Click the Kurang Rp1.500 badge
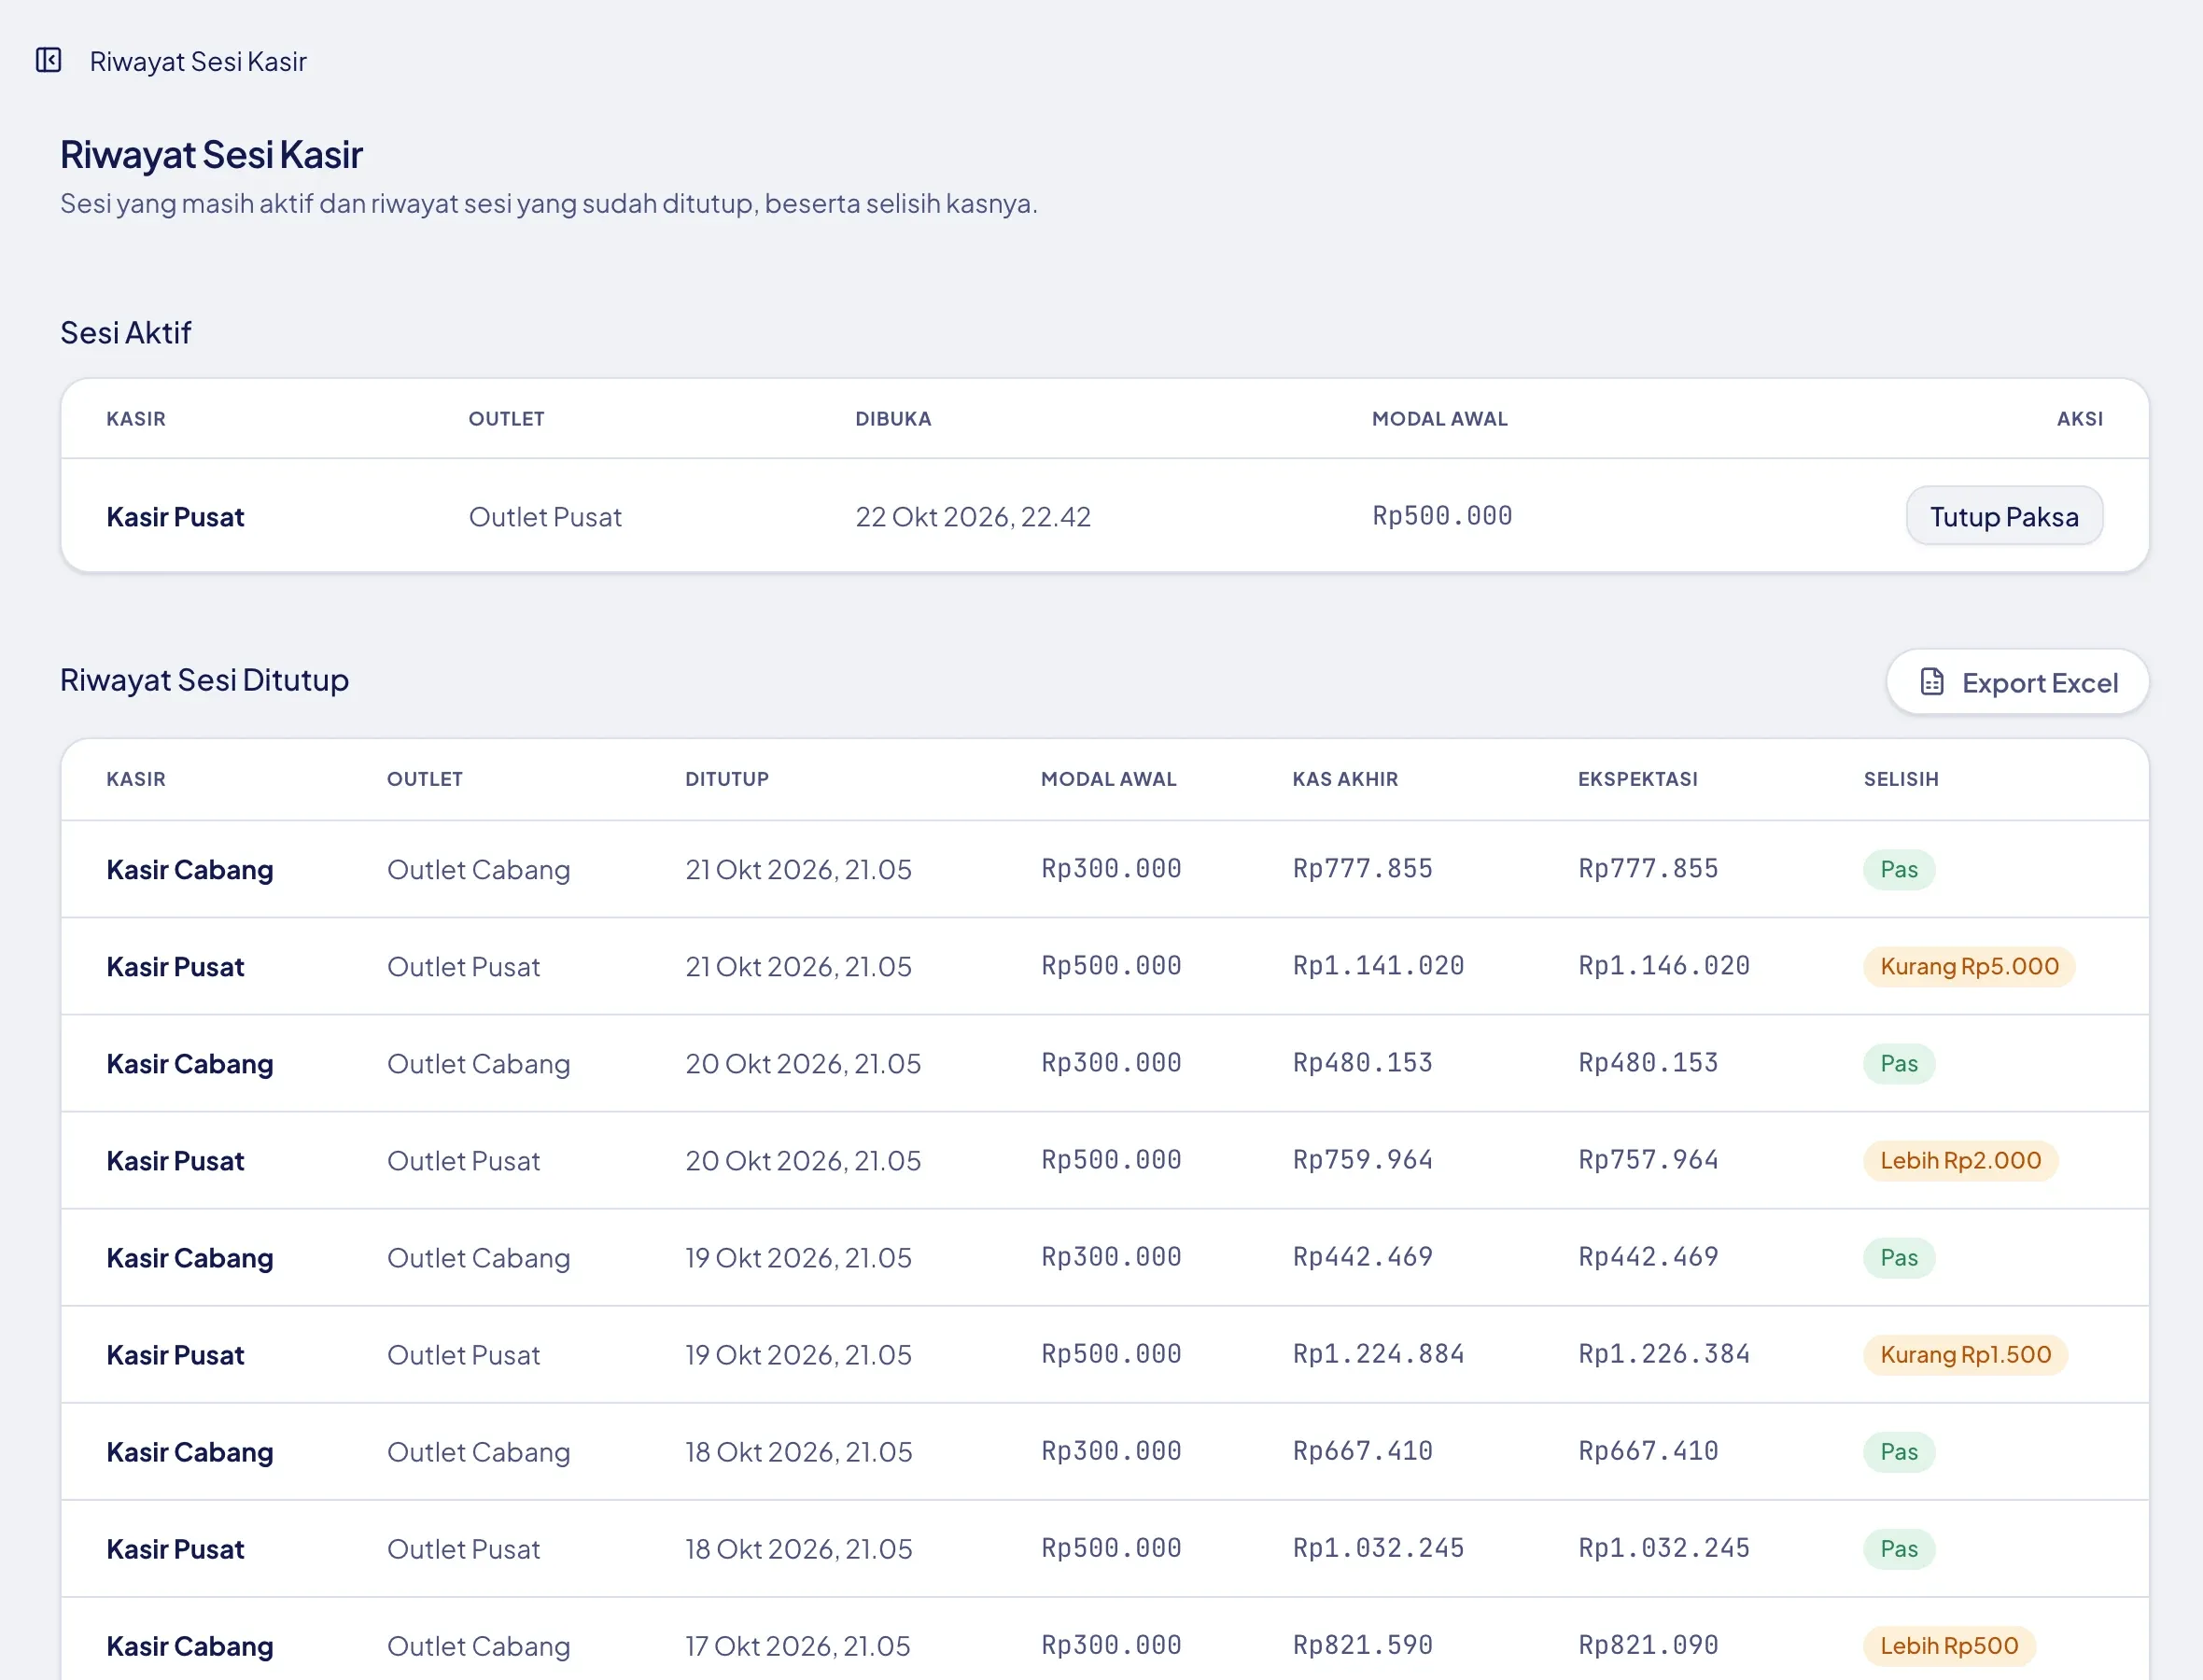The image size is (2203, 1680). 1965,1354
